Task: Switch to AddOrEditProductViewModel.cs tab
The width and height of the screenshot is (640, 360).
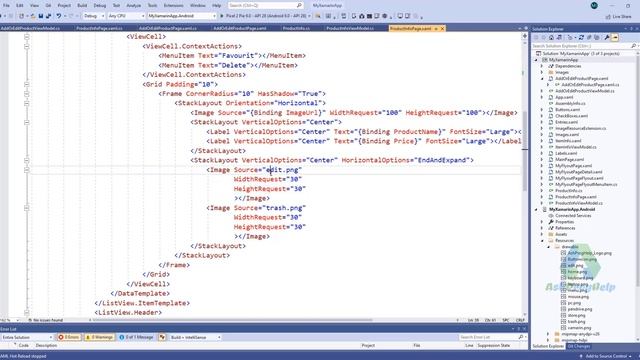Action: pyautogui.click(x=30, y=28)
